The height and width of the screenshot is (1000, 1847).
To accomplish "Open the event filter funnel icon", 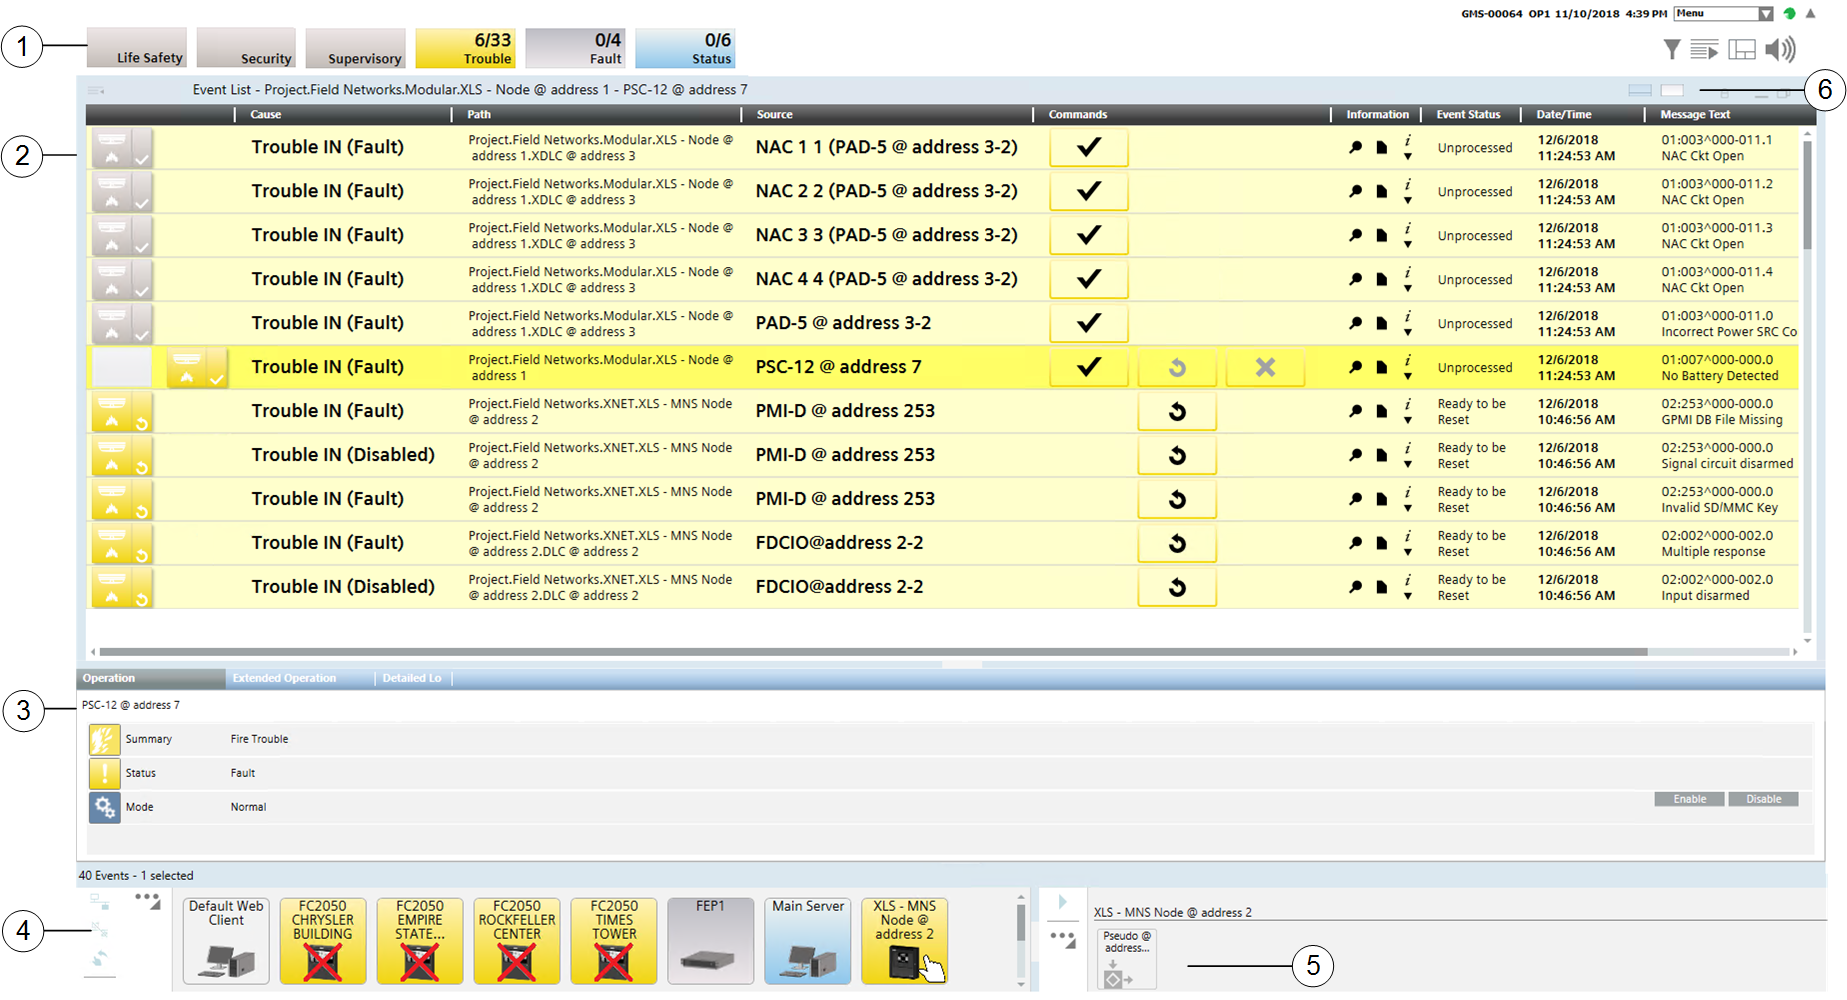I will [1671, 49].
